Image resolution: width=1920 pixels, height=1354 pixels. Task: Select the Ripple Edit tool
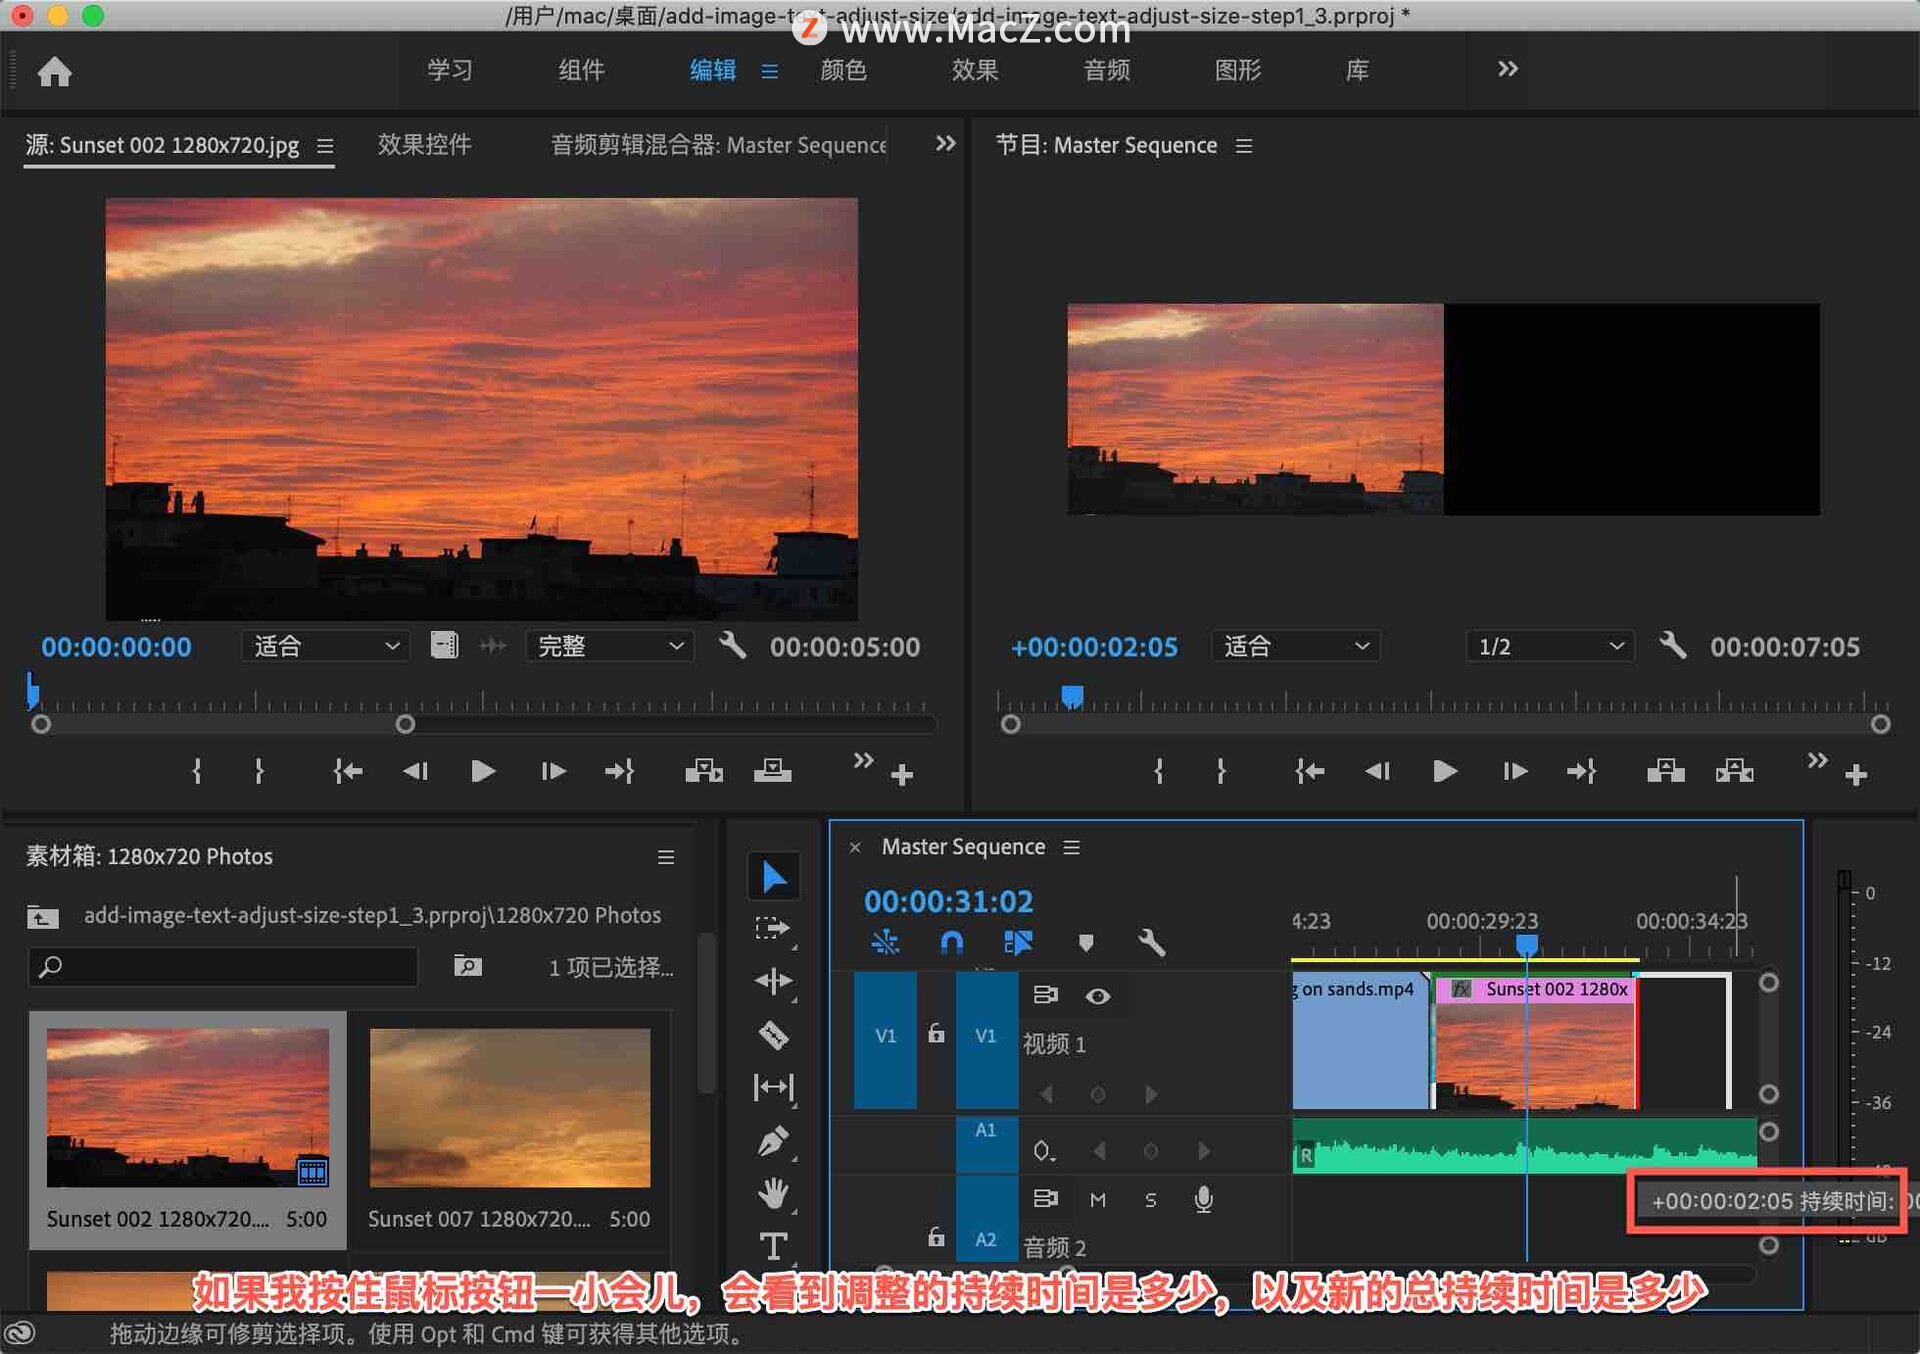(x=773, y=981)
